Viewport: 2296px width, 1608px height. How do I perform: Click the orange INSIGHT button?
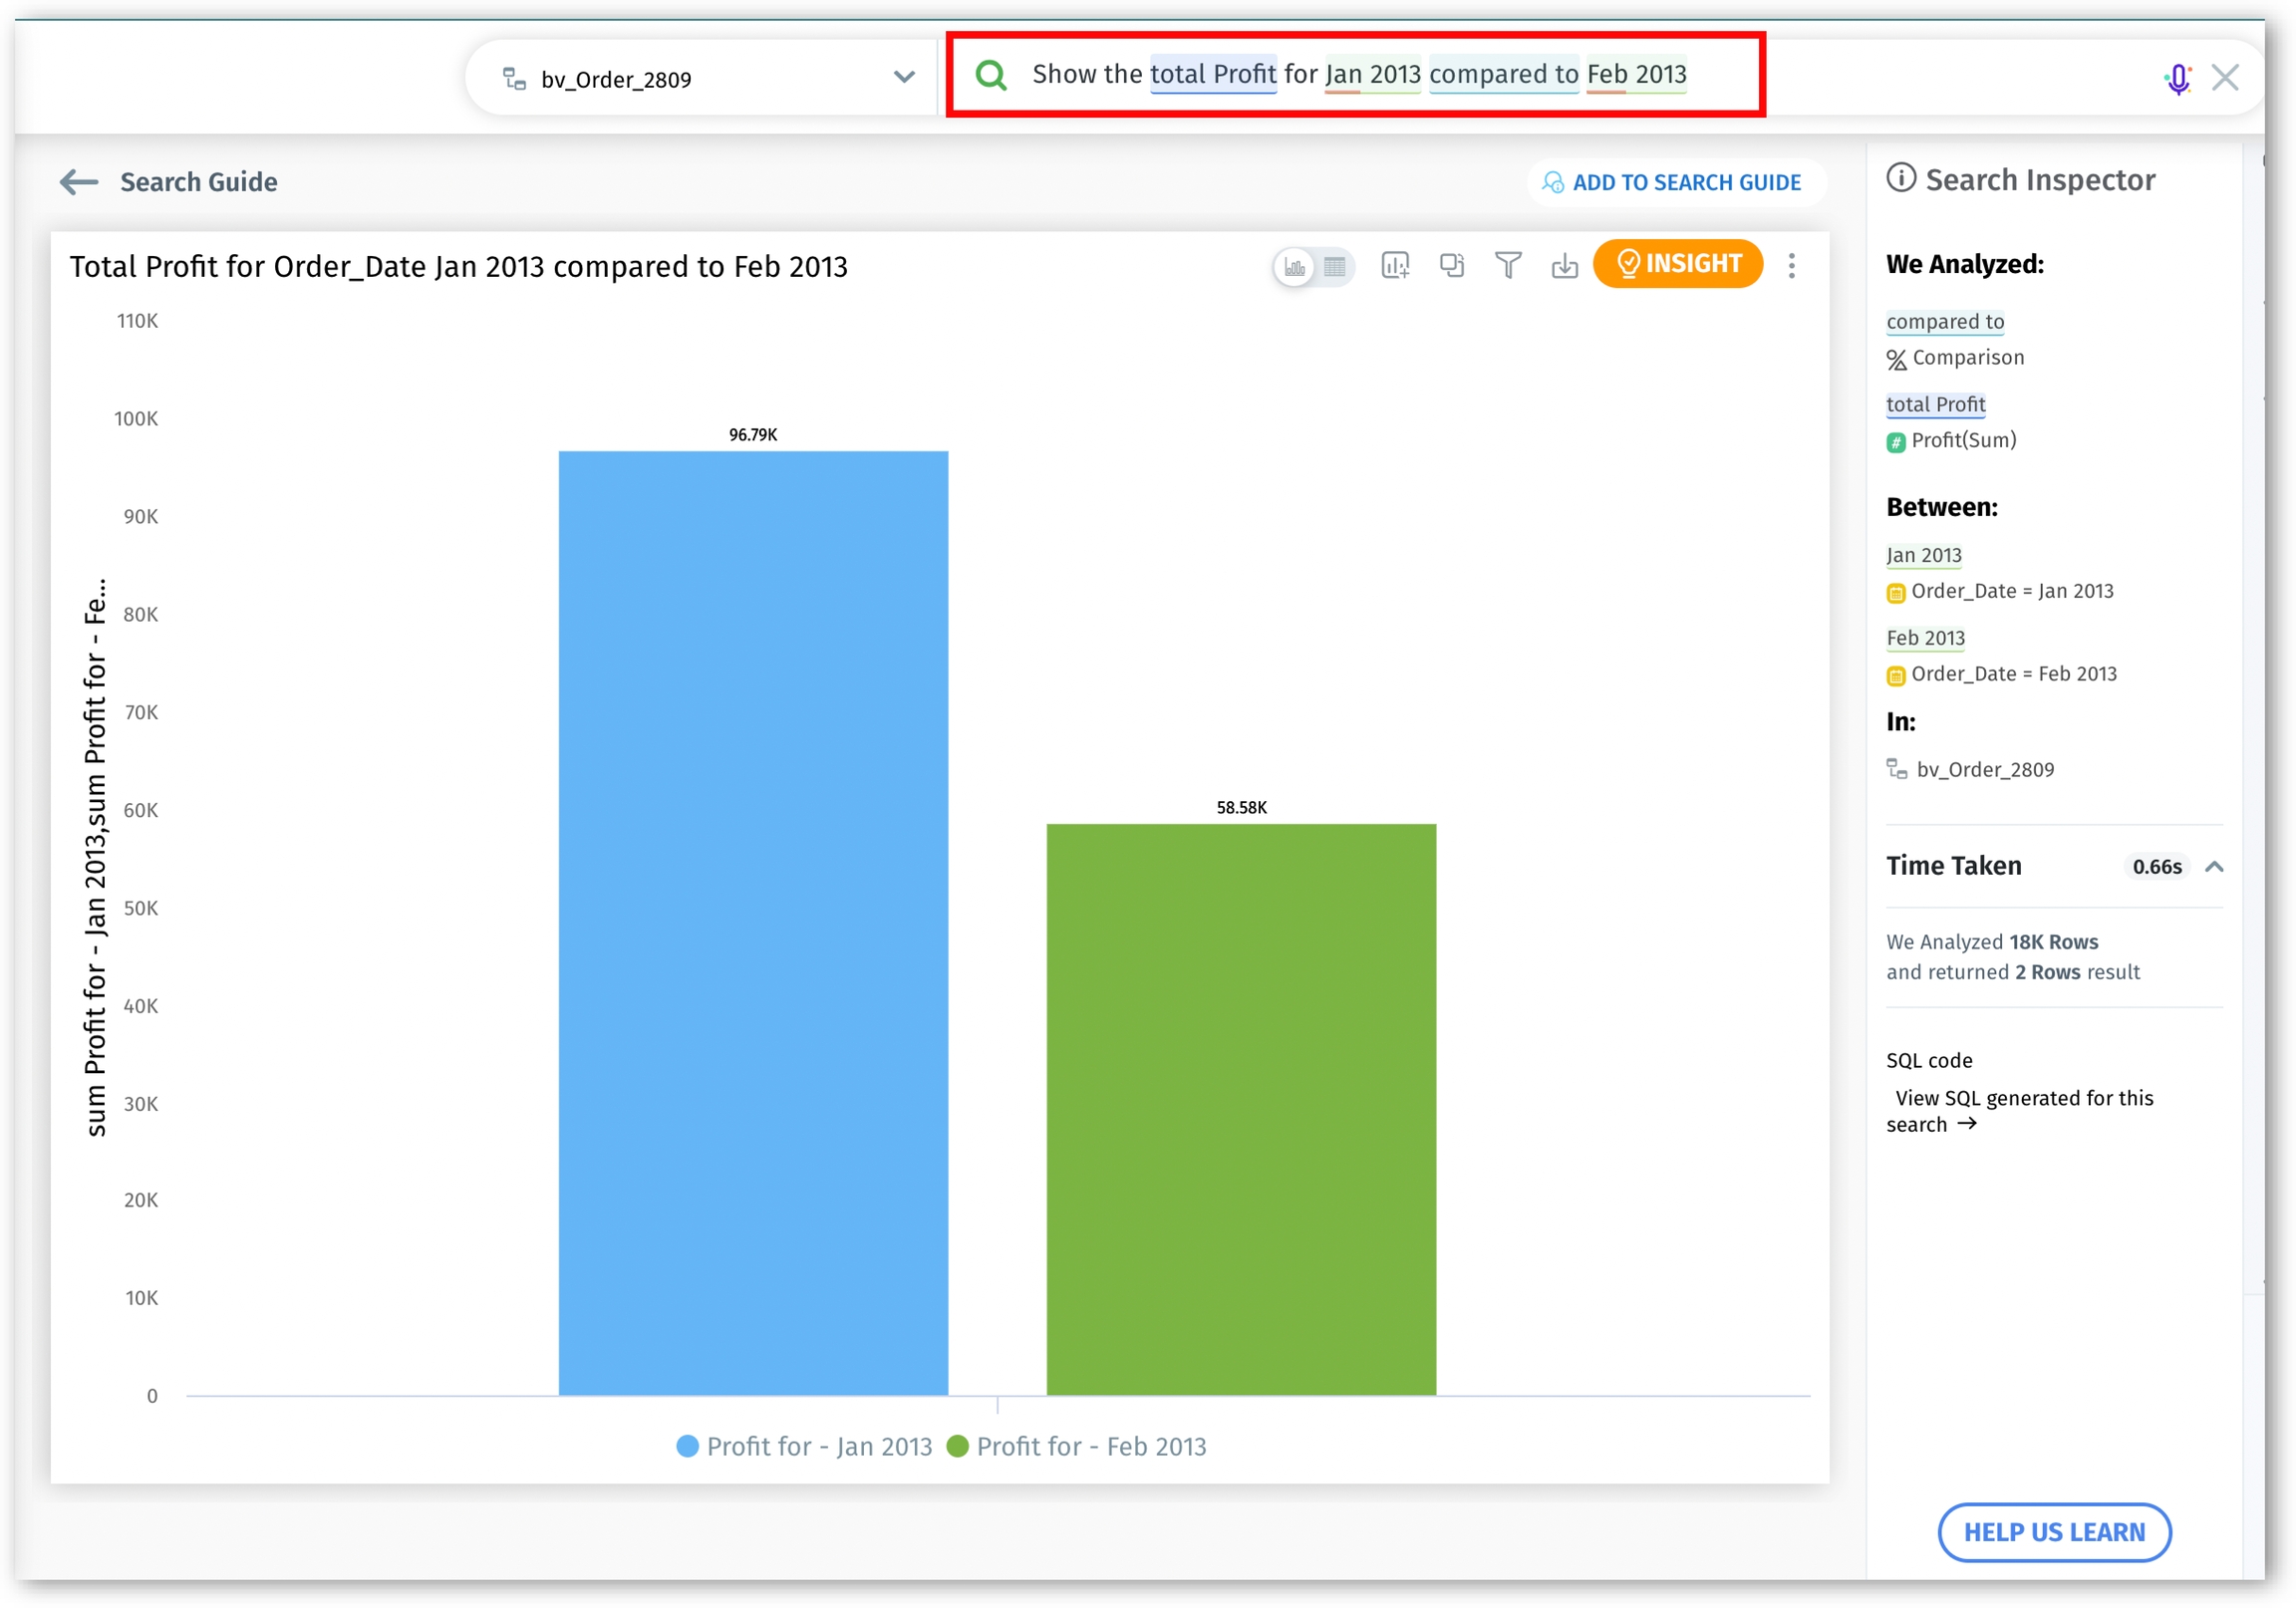(1677, 264)
